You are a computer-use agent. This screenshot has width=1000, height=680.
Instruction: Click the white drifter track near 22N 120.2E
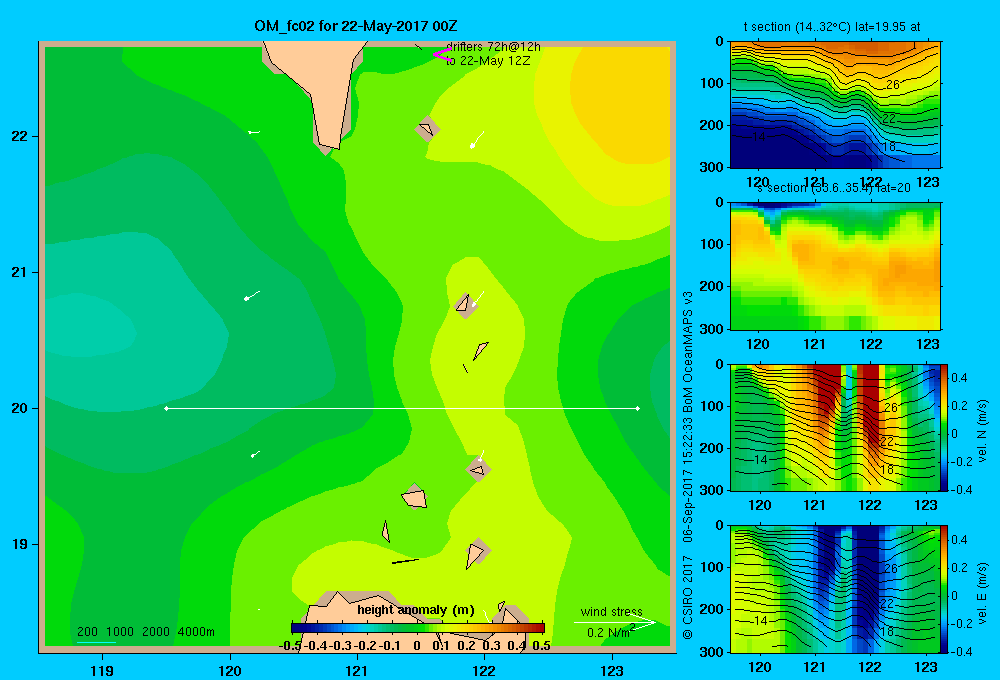click(x=254, y=132)
